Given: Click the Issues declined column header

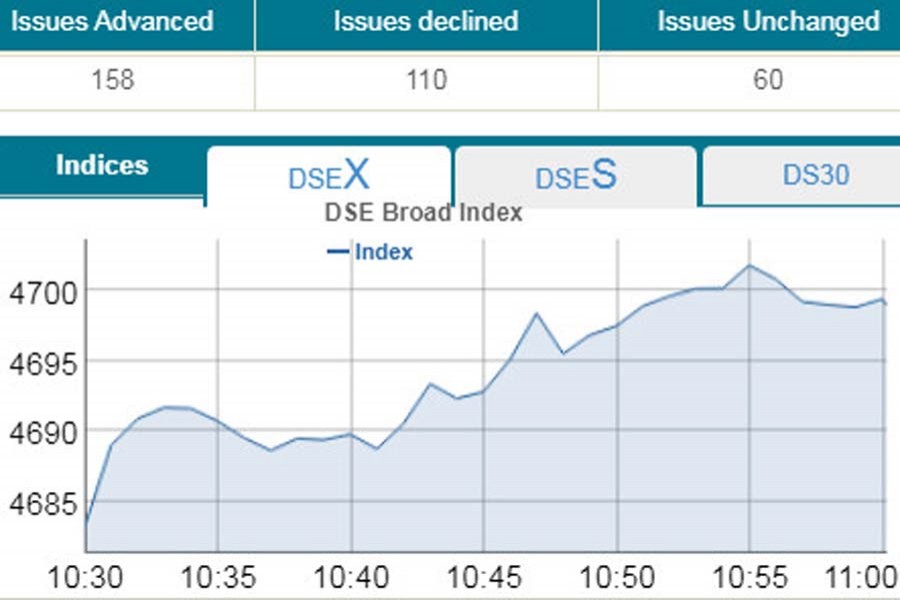Looking at the screenshot, I should (x=426, y=21).
